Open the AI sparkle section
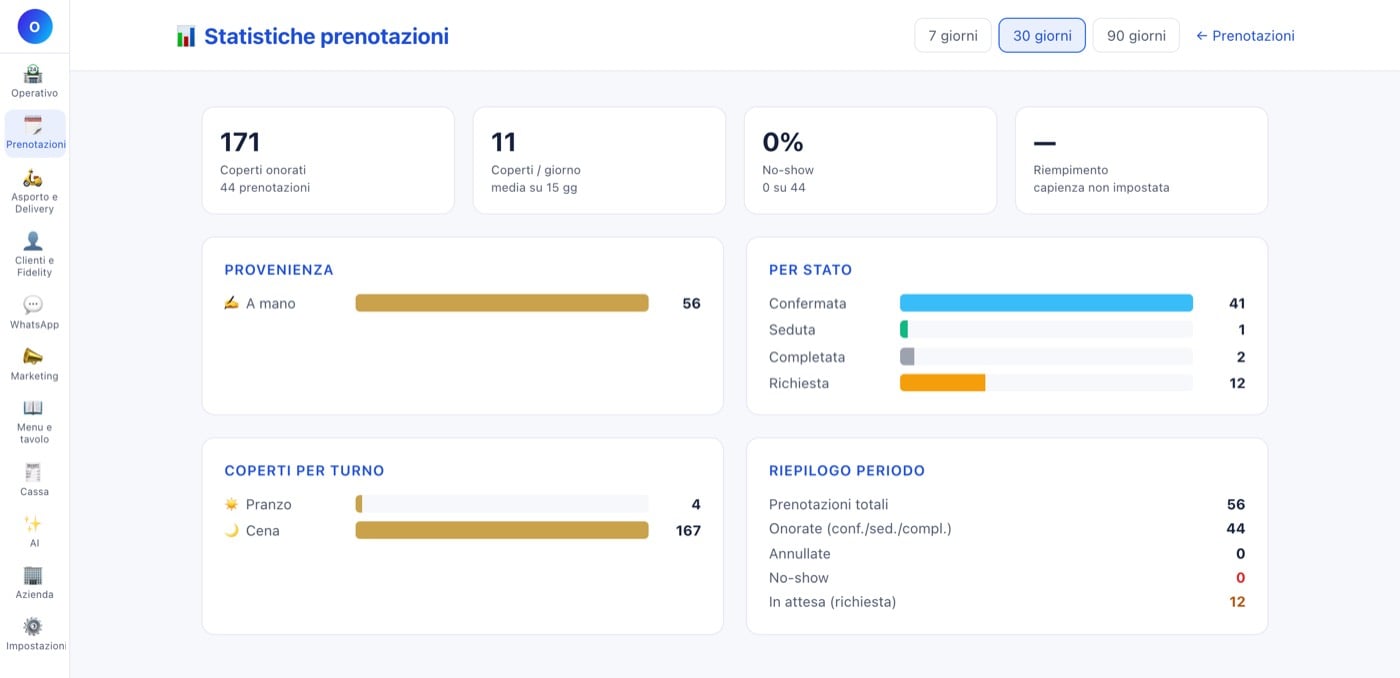1400x678 pixels. click(x=34, y=531)
